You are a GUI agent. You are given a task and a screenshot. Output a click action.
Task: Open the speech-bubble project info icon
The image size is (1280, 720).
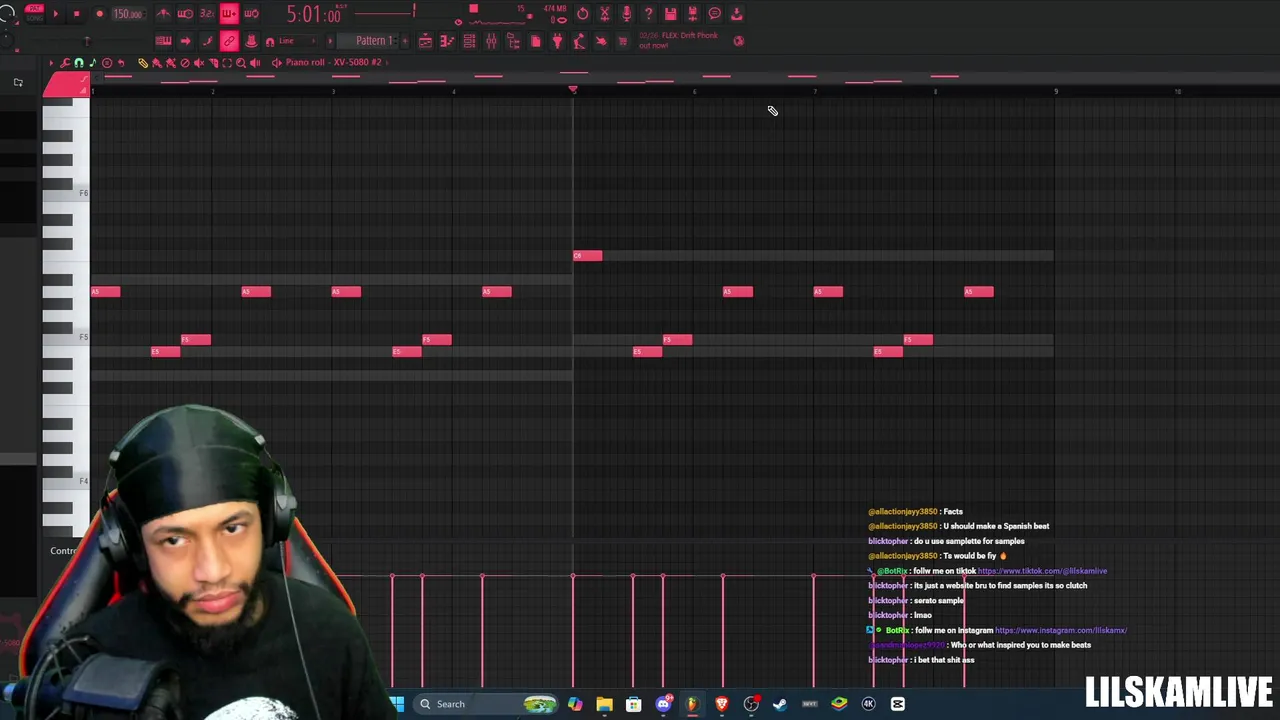[x=714, y=13]
